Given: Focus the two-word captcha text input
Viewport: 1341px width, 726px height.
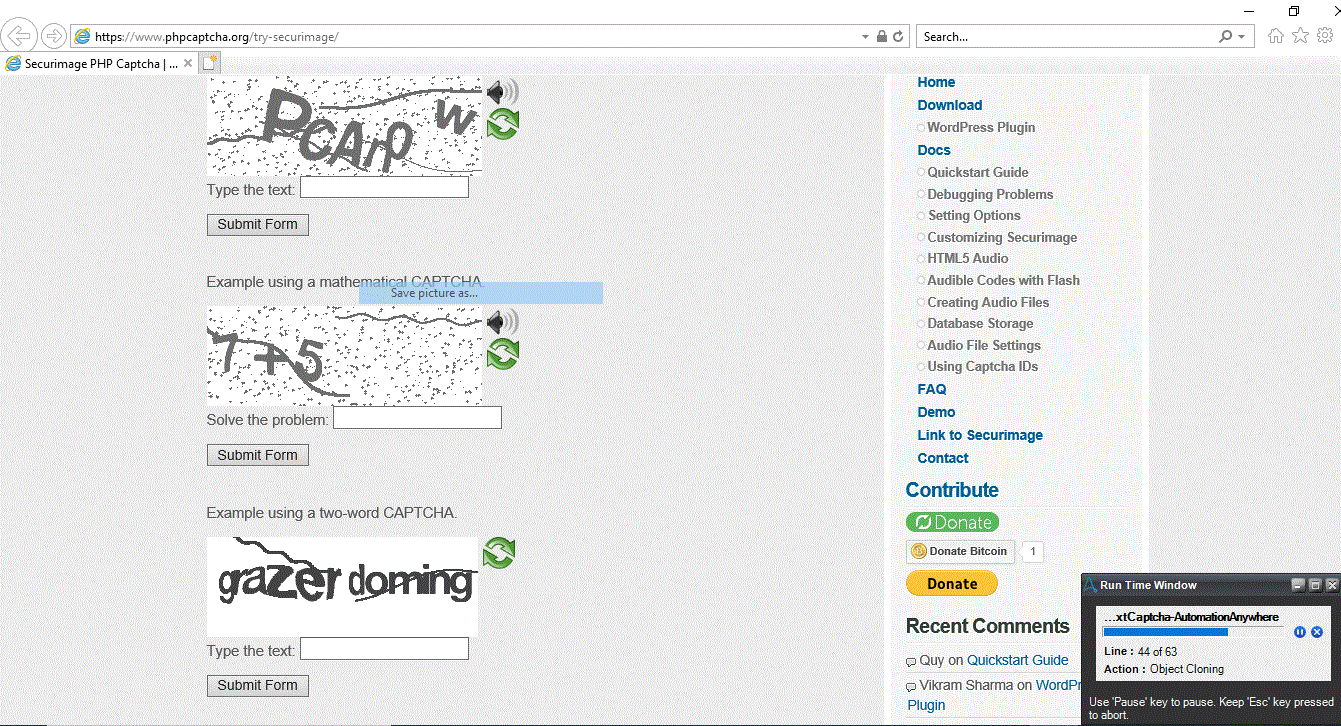Looking at the screenshot, I should [384, 649].
